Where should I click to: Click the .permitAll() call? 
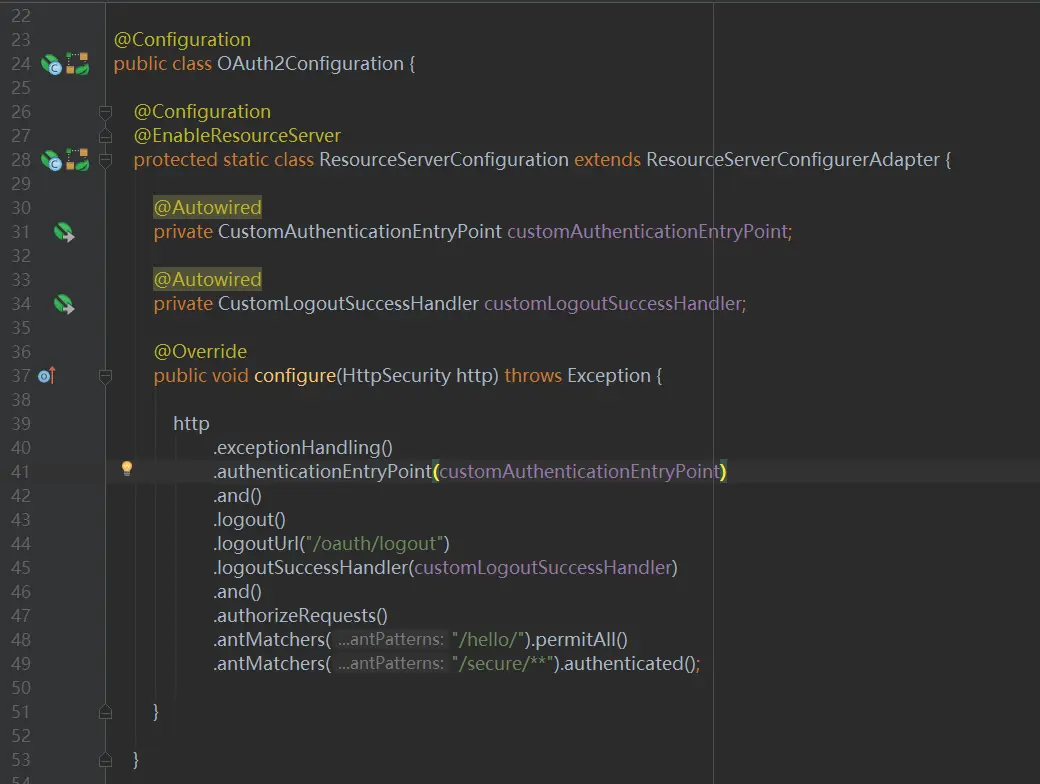point(579,640)
